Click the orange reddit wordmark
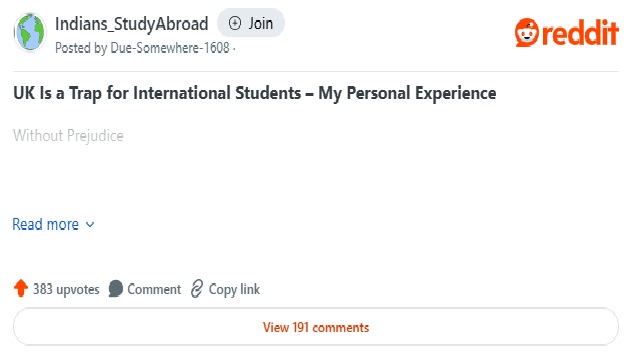631x361 pixels. (580, 33)
